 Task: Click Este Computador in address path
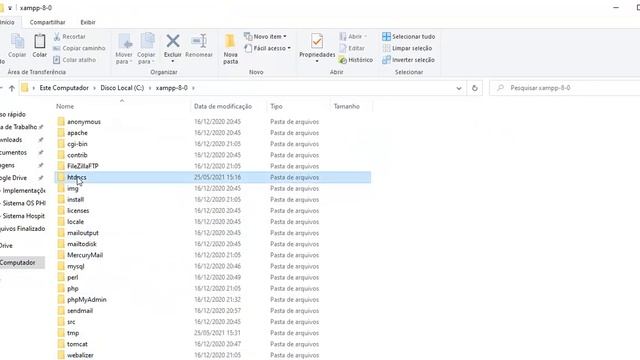click(x=64, y=88)
